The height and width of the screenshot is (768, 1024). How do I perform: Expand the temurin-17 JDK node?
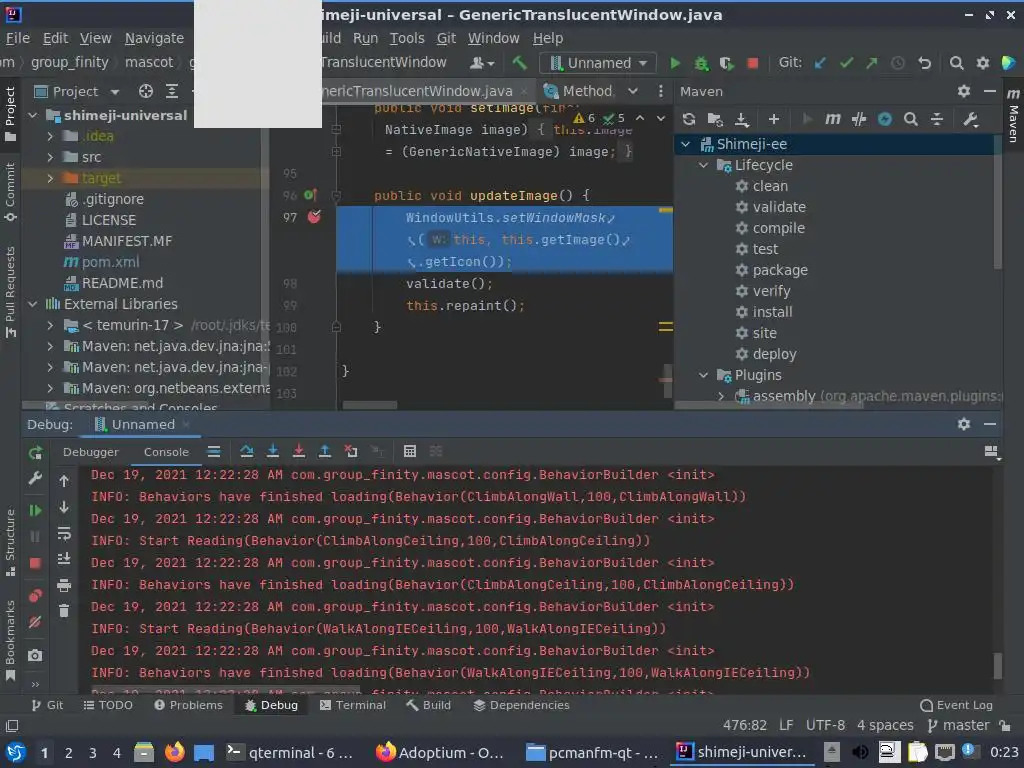click(50, 325)
